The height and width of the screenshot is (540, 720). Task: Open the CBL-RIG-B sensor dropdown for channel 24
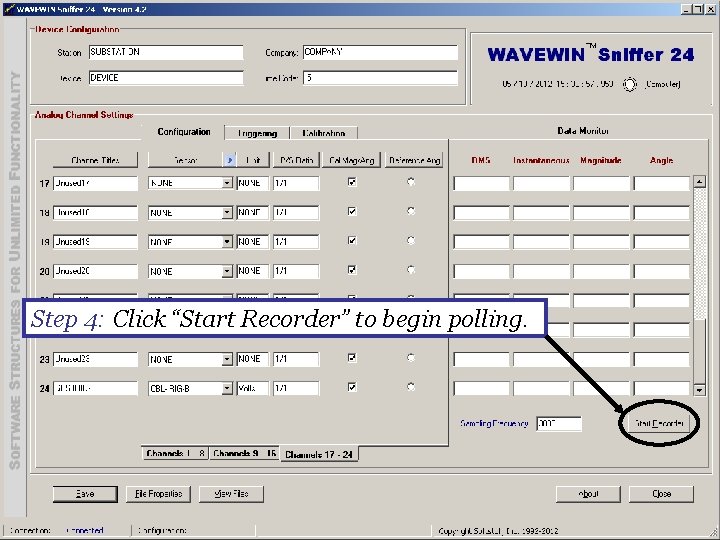tap(227, 388)
